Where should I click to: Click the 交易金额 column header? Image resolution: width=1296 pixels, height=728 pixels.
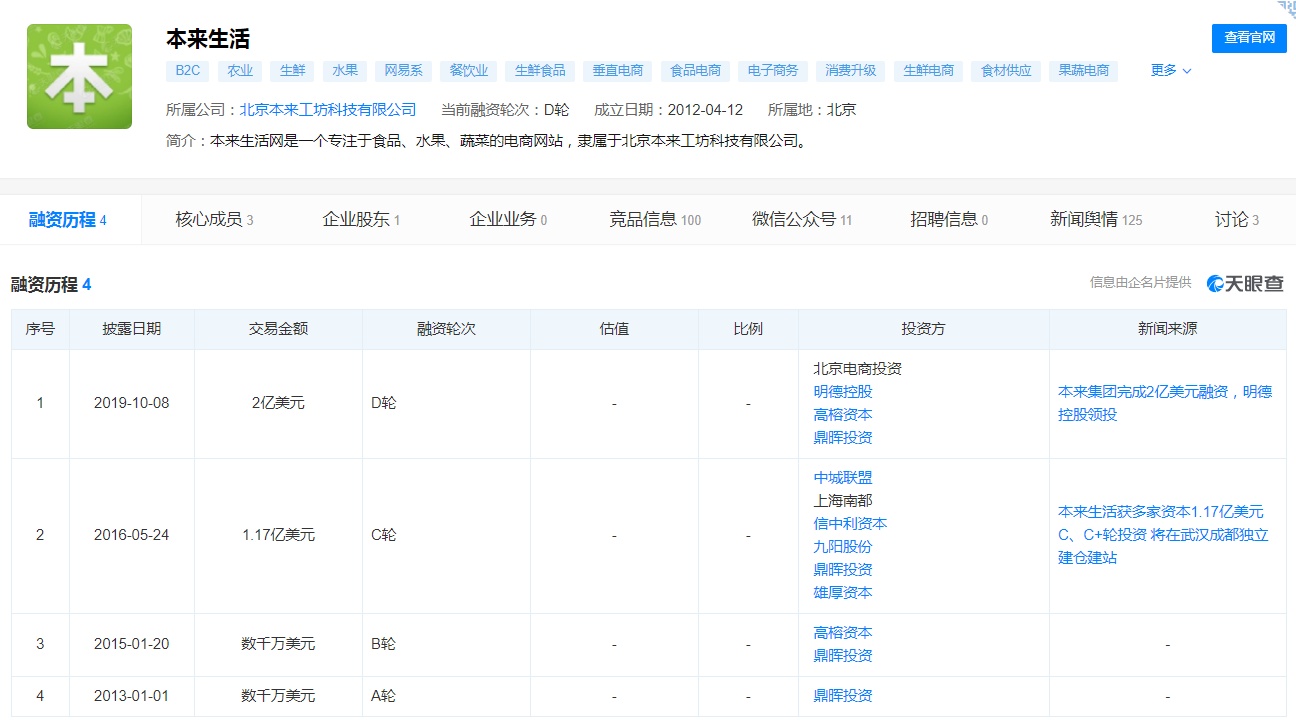click(x=278, y=329)
